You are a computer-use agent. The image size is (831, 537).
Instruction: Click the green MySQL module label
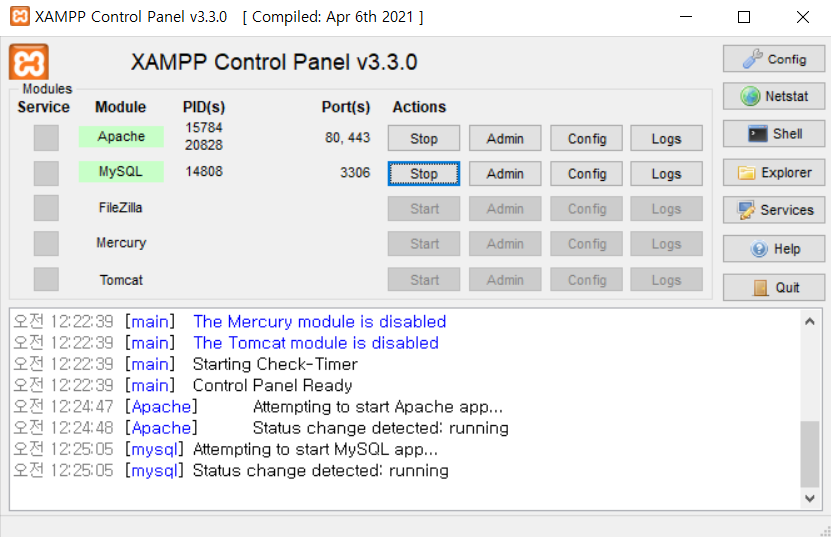click(121, 171)
